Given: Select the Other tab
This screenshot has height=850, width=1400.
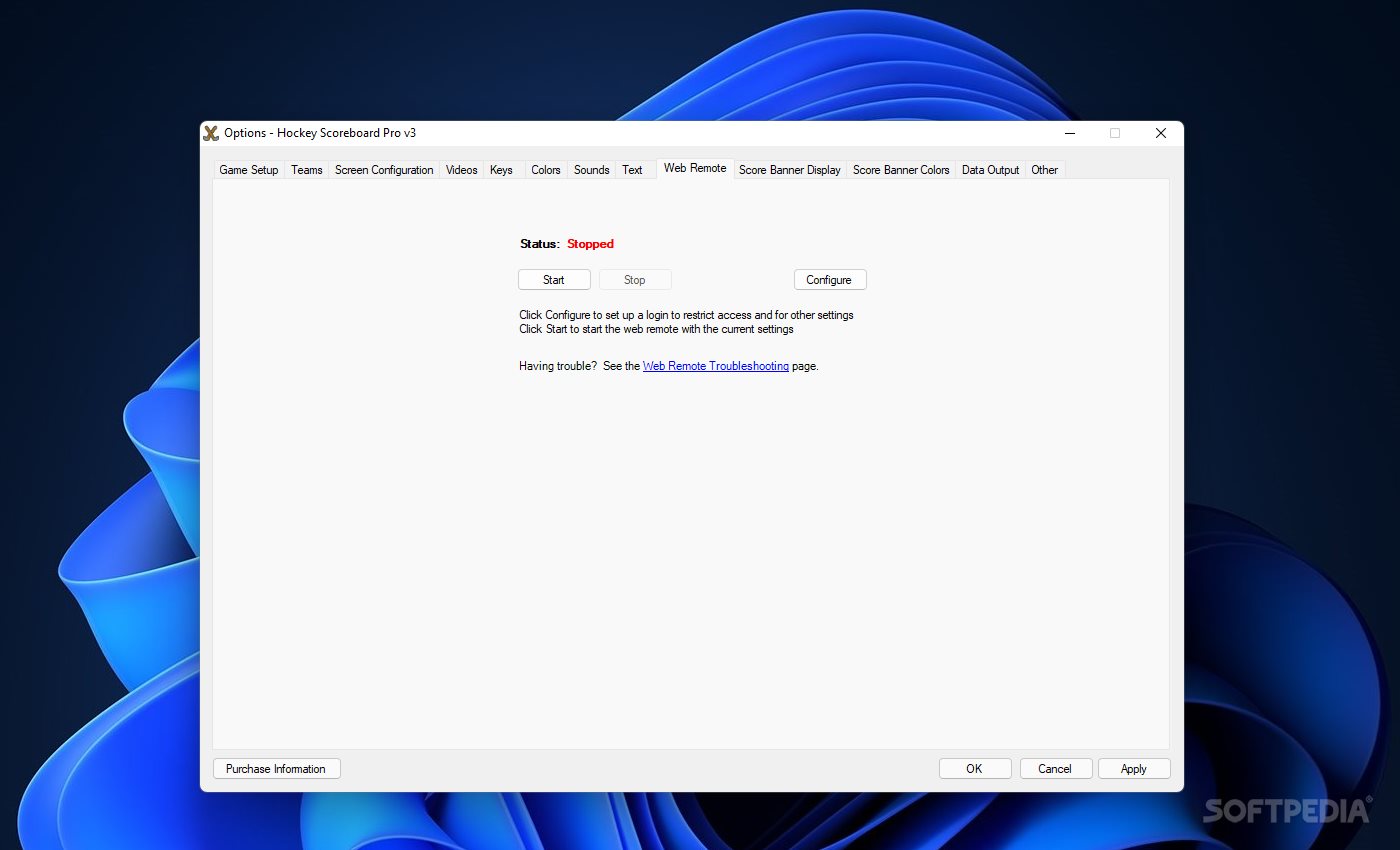Looking at the screenshot, I should pyautogui.click(x=1045, y=170).
